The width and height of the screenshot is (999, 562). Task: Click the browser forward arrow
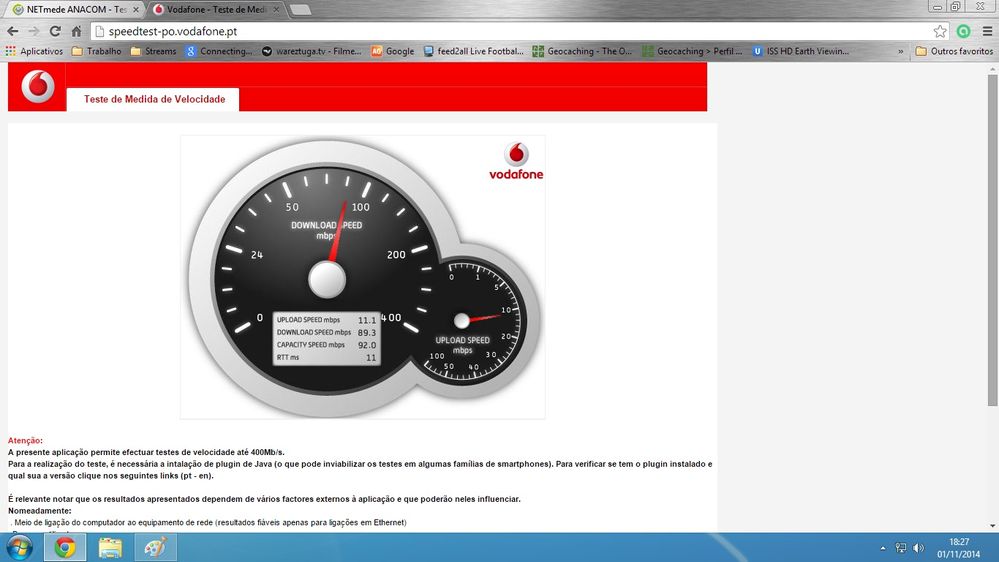pos(34,31)
